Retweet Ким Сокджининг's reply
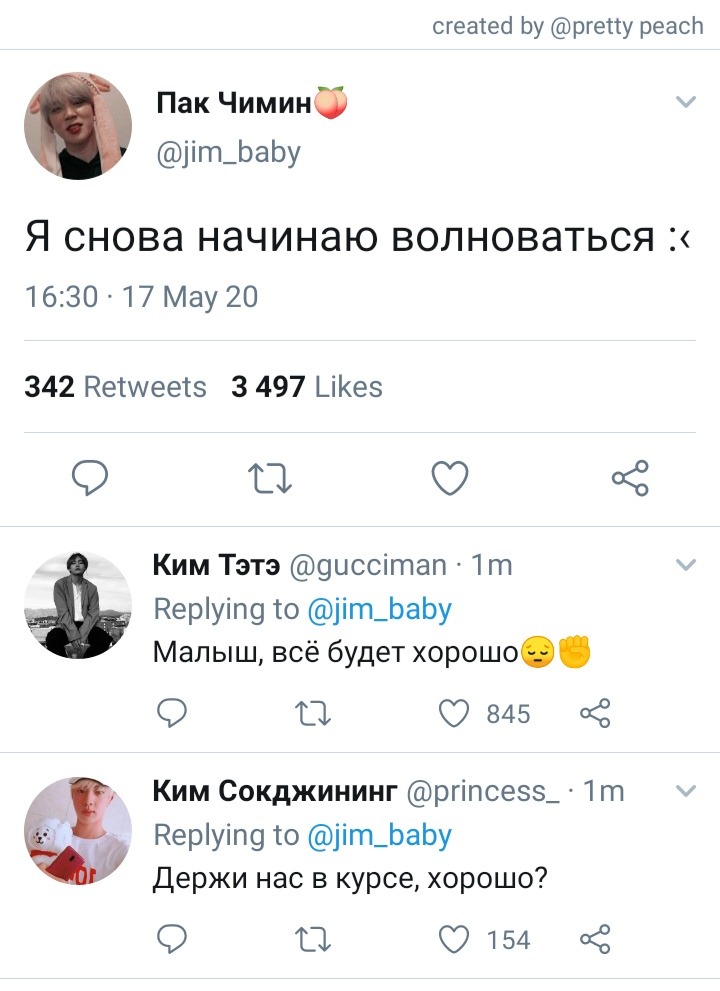The height and width of the screenshot is (991, 720). (x=314, y=940)
